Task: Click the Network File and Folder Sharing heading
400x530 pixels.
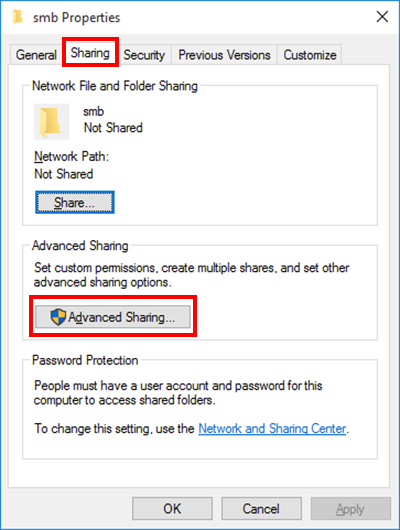Action: [115, 86]
